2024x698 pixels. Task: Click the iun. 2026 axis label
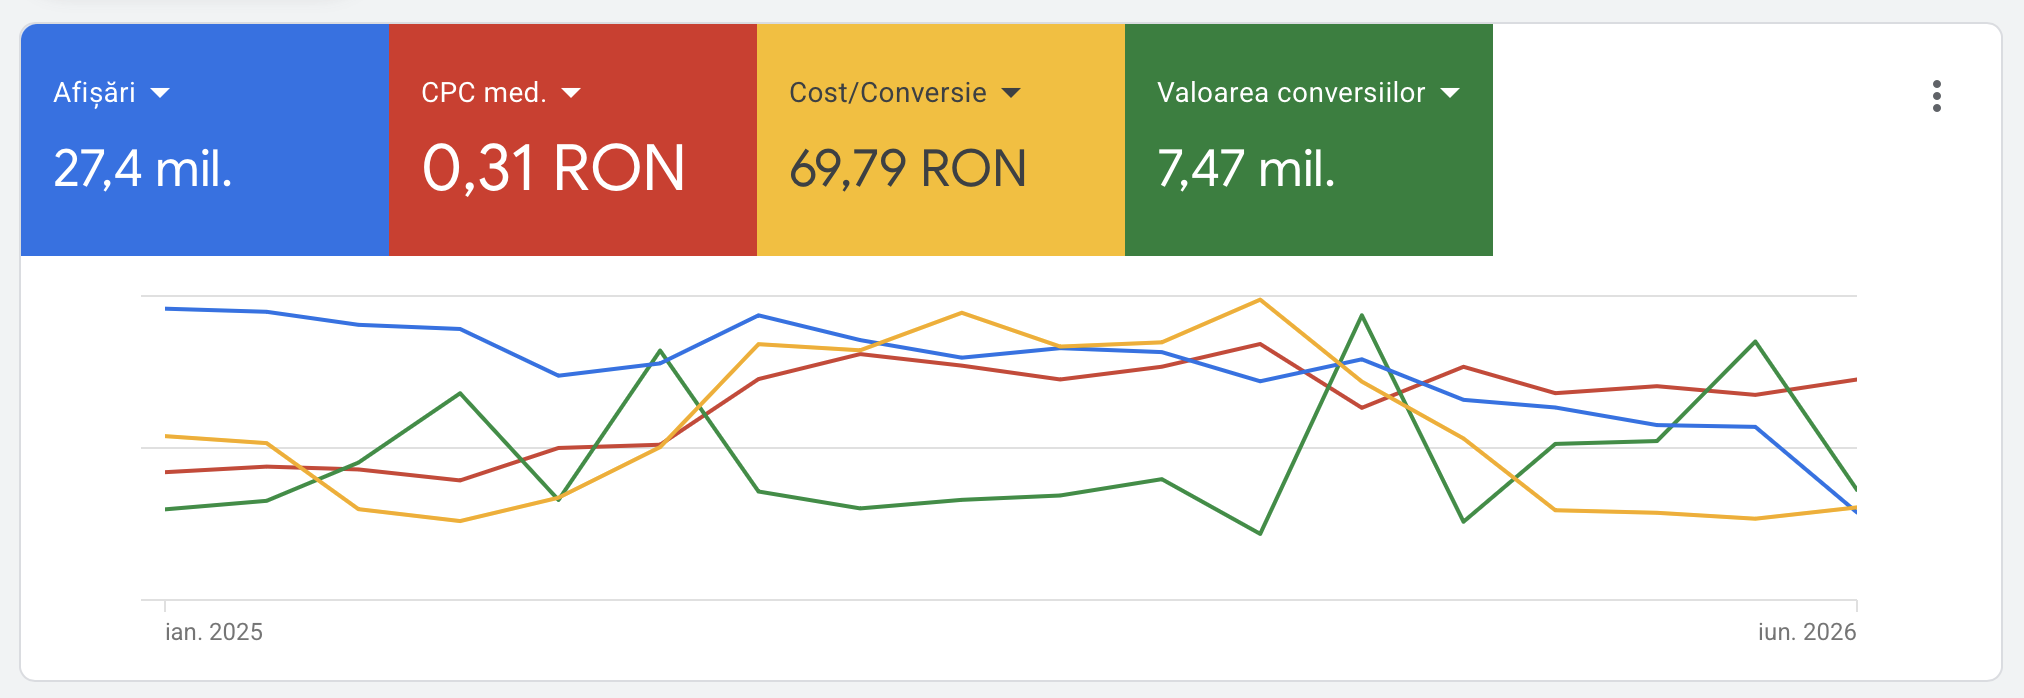(1807, 632)
